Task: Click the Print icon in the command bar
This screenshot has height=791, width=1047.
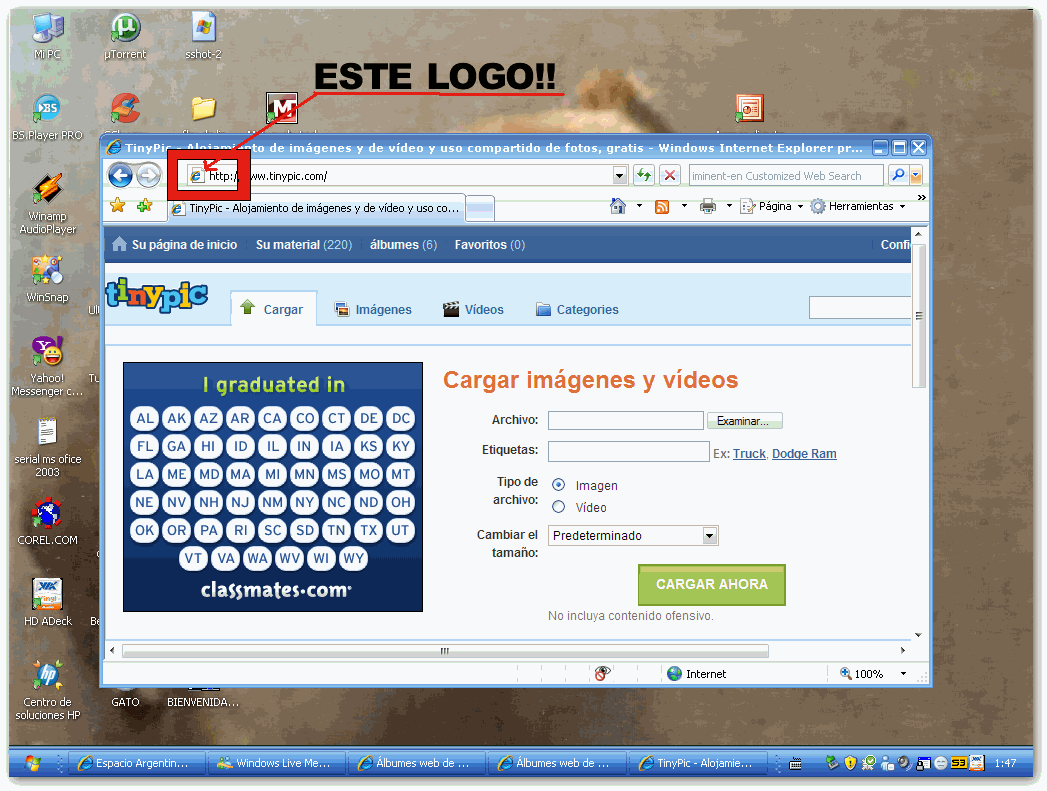Action: pyautogui.click(x=708, y=206)
